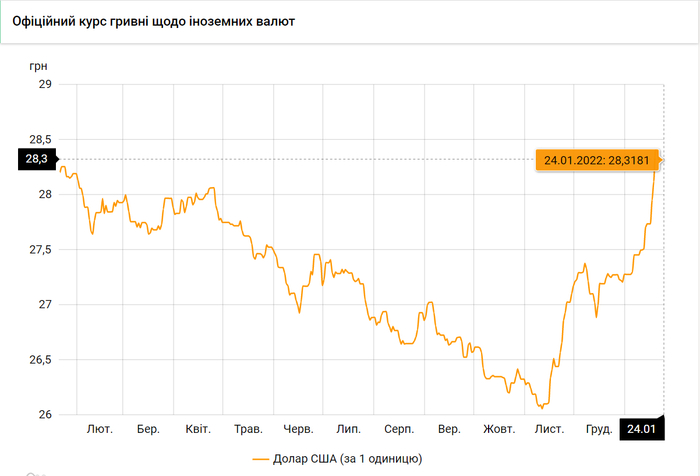Click the Груд. month axis label

pos(598,429)
